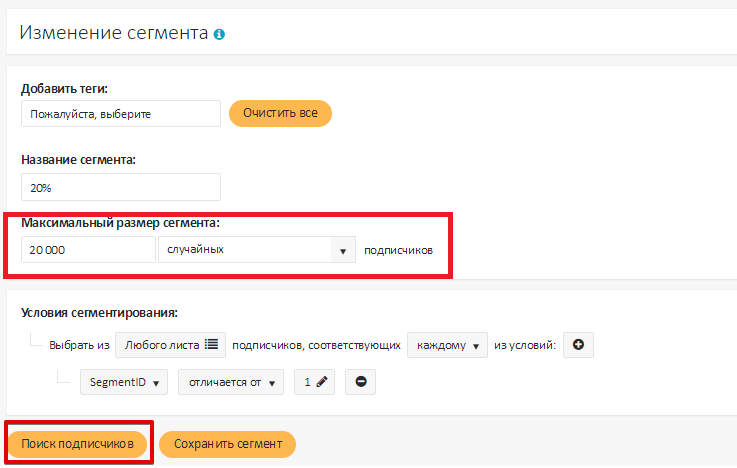
Task: Click the info icon beside the heading
Action: [220, 34]
